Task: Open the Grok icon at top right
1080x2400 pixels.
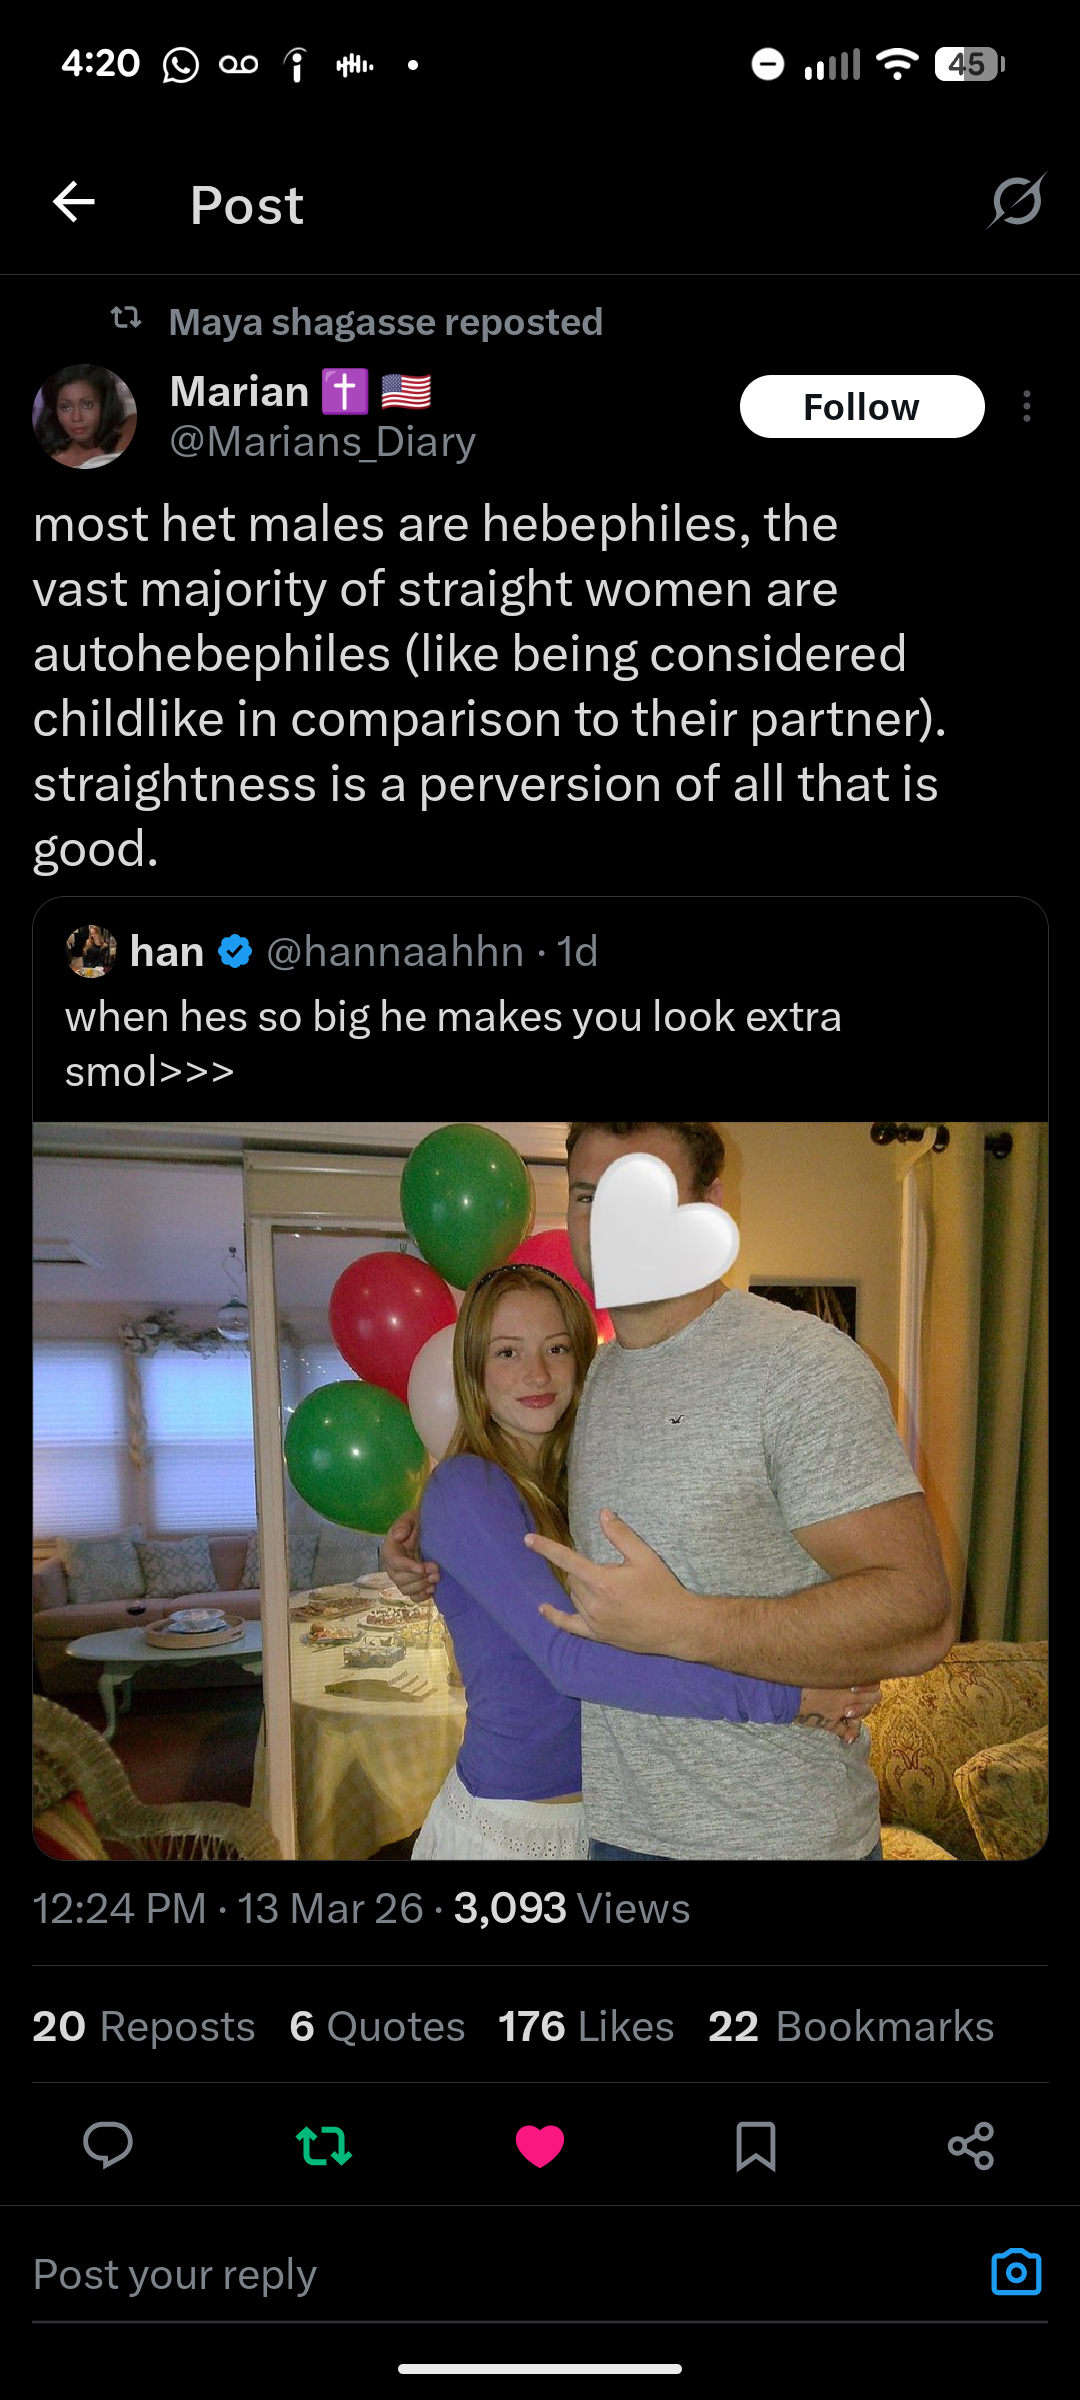Action: coord(1016,201)
